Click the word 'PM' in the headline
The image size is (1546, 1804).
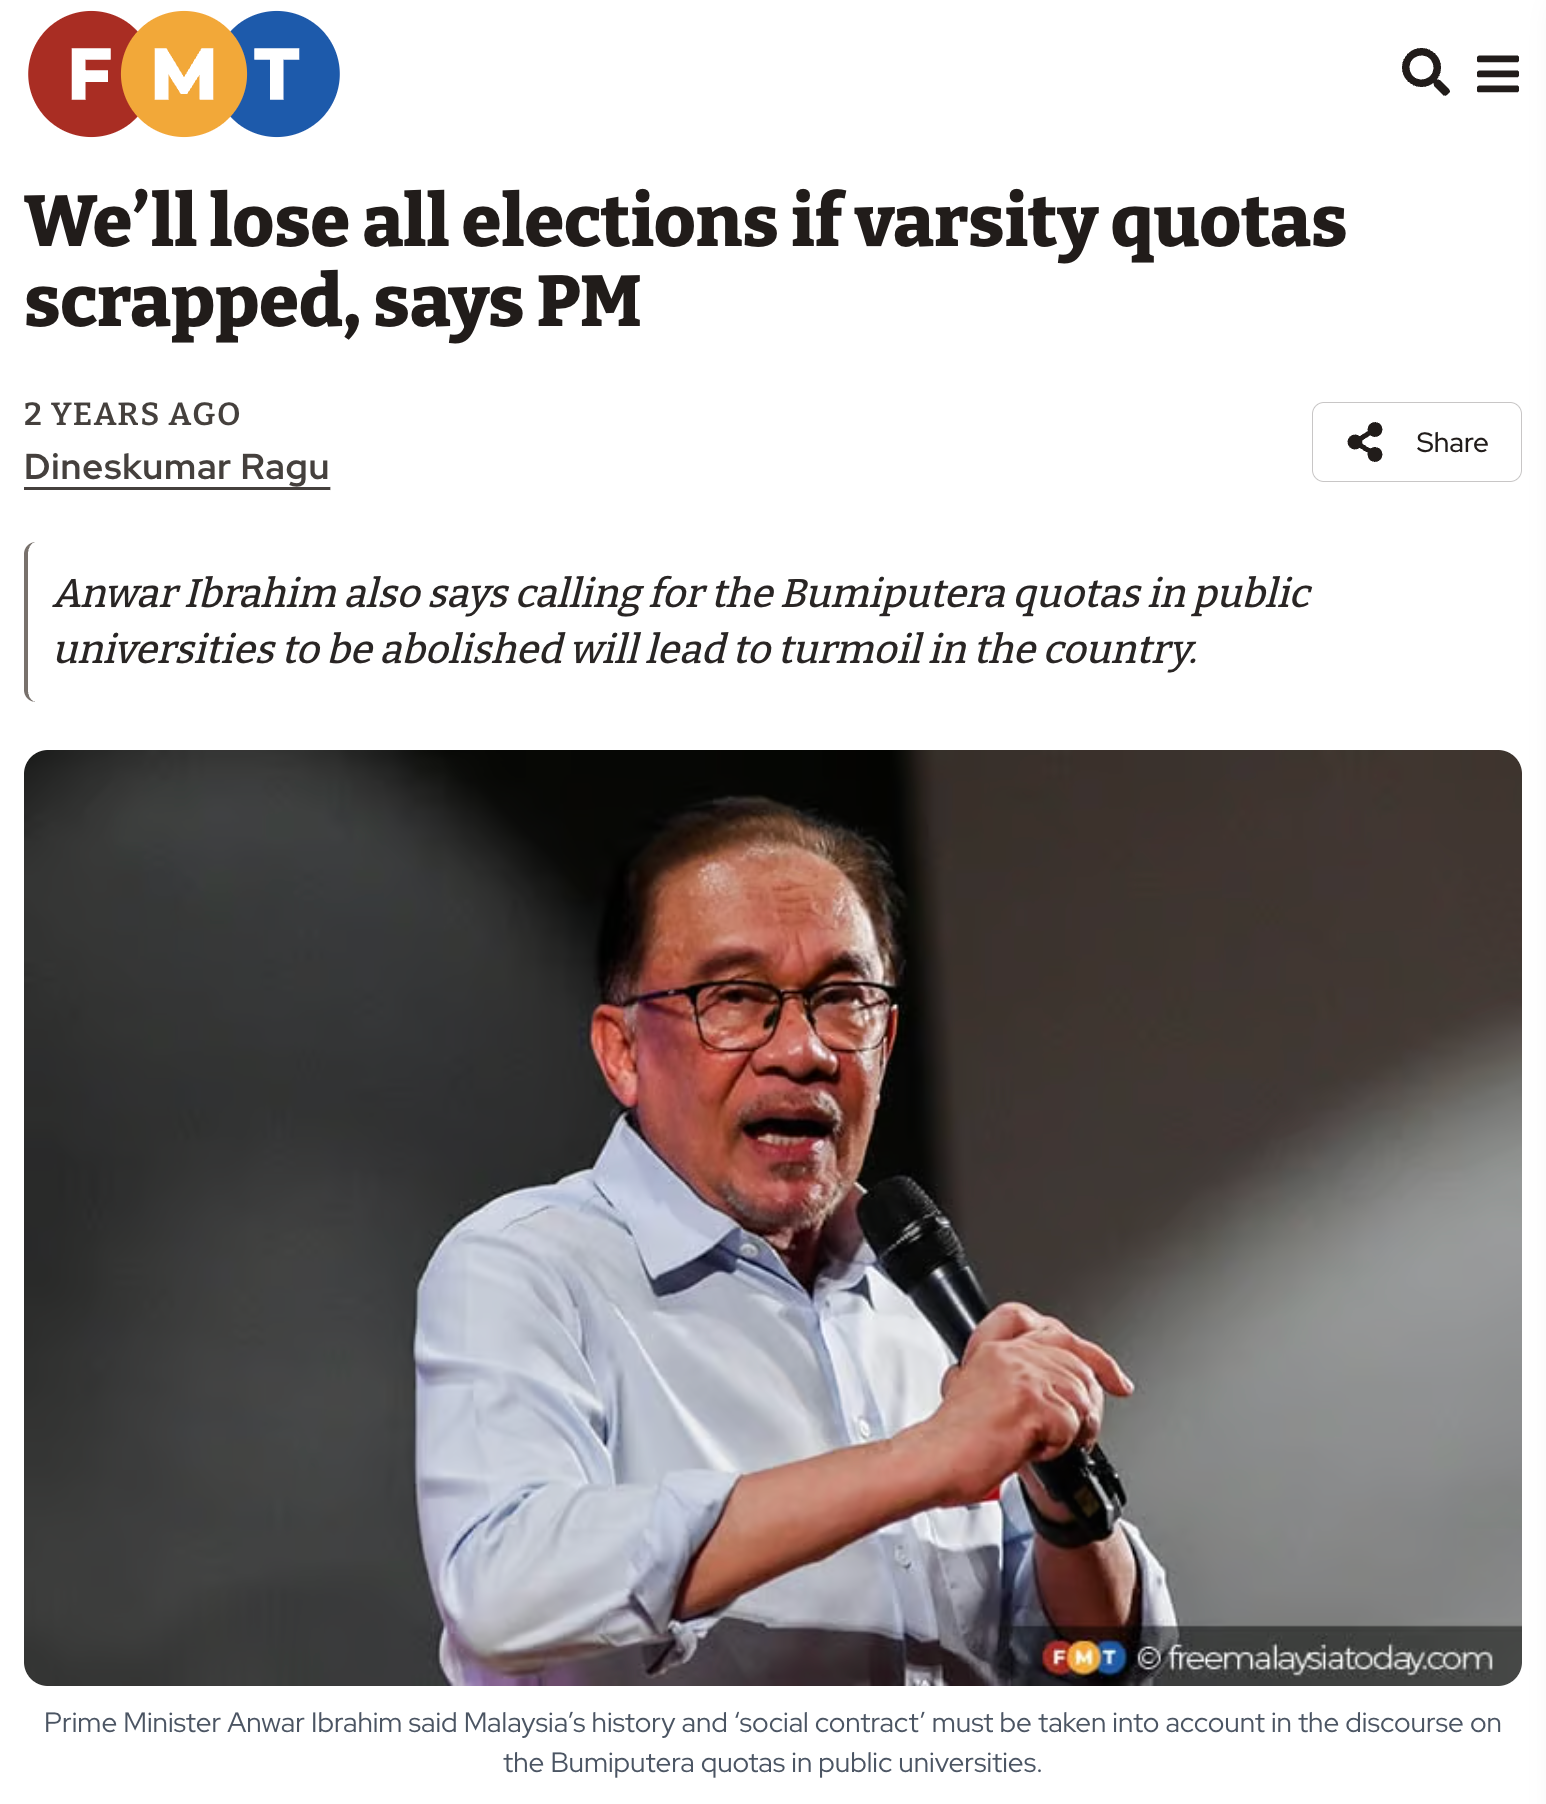pyautogui.click(x=588, y=302)
